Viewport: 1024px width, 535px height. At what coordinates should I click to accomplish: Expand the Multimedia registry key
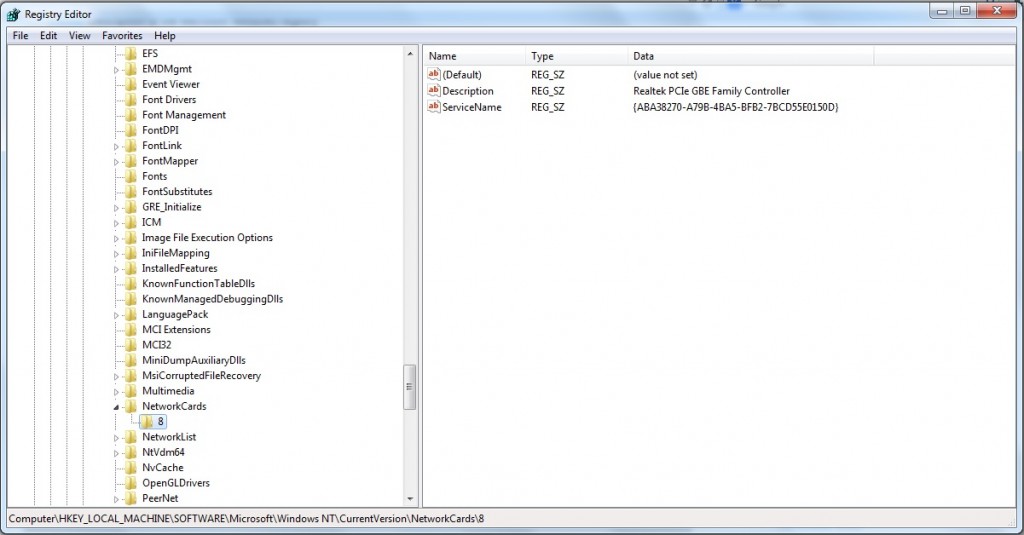coord(117,391)
